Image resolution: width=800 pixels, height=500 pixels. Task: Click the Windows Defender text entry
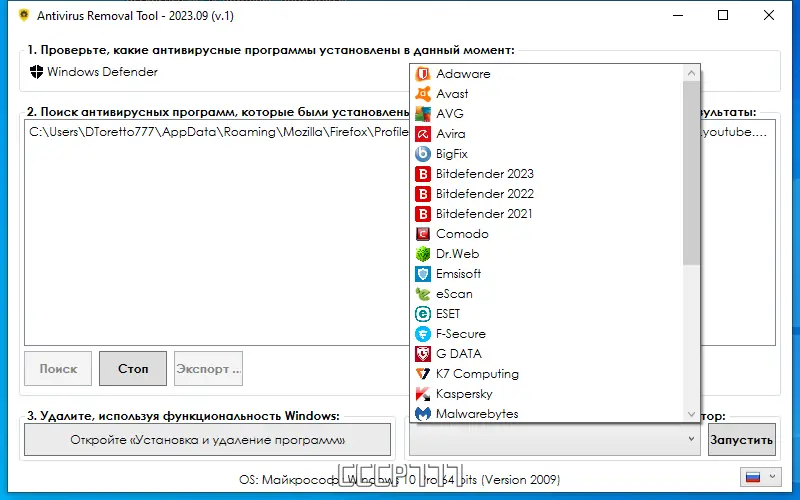102,72
